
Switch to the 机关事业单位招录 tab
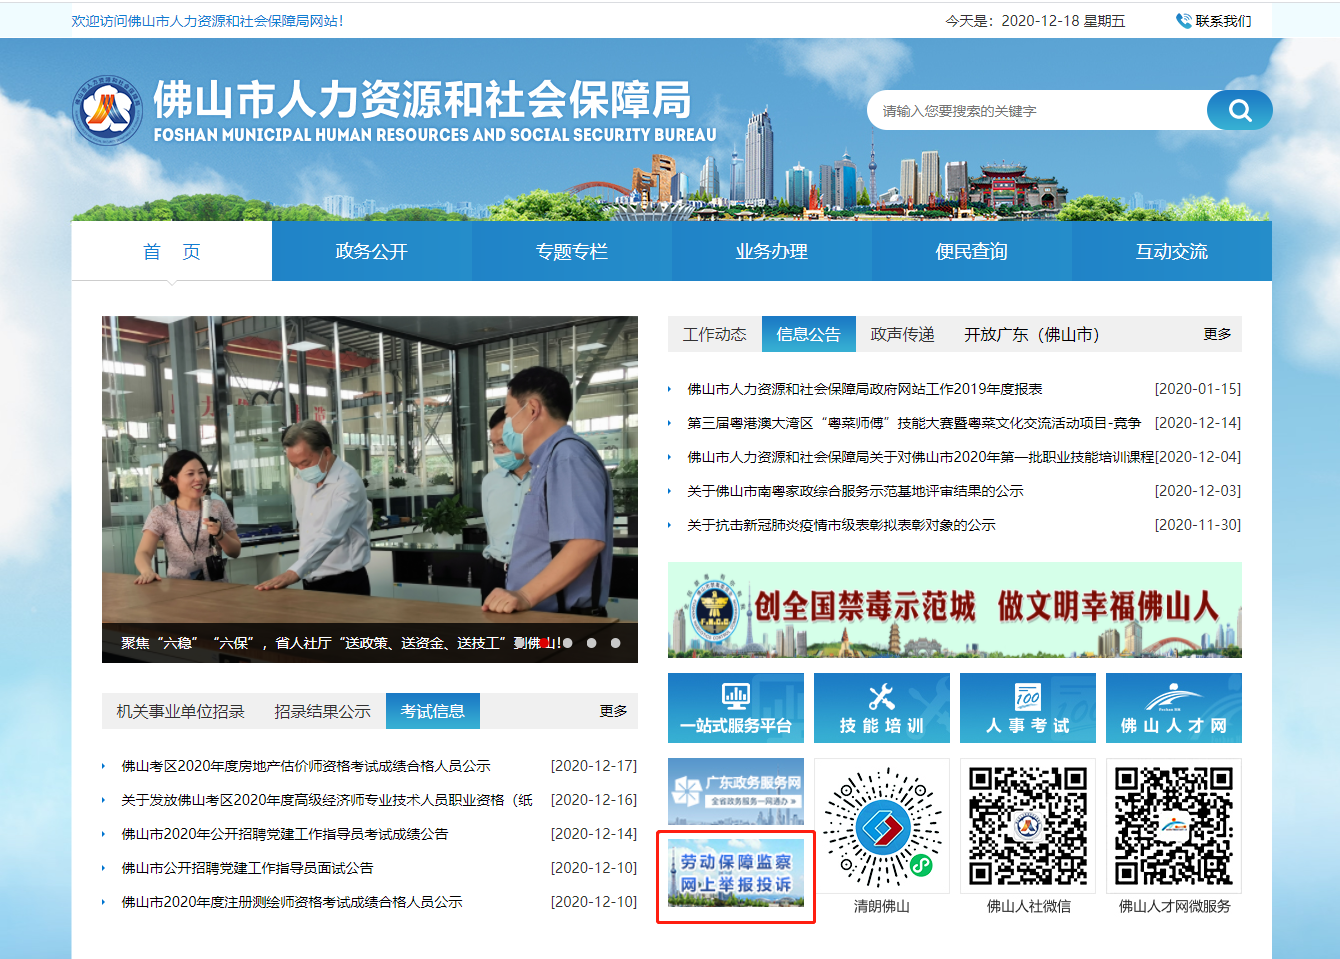[x=180, y=712]
